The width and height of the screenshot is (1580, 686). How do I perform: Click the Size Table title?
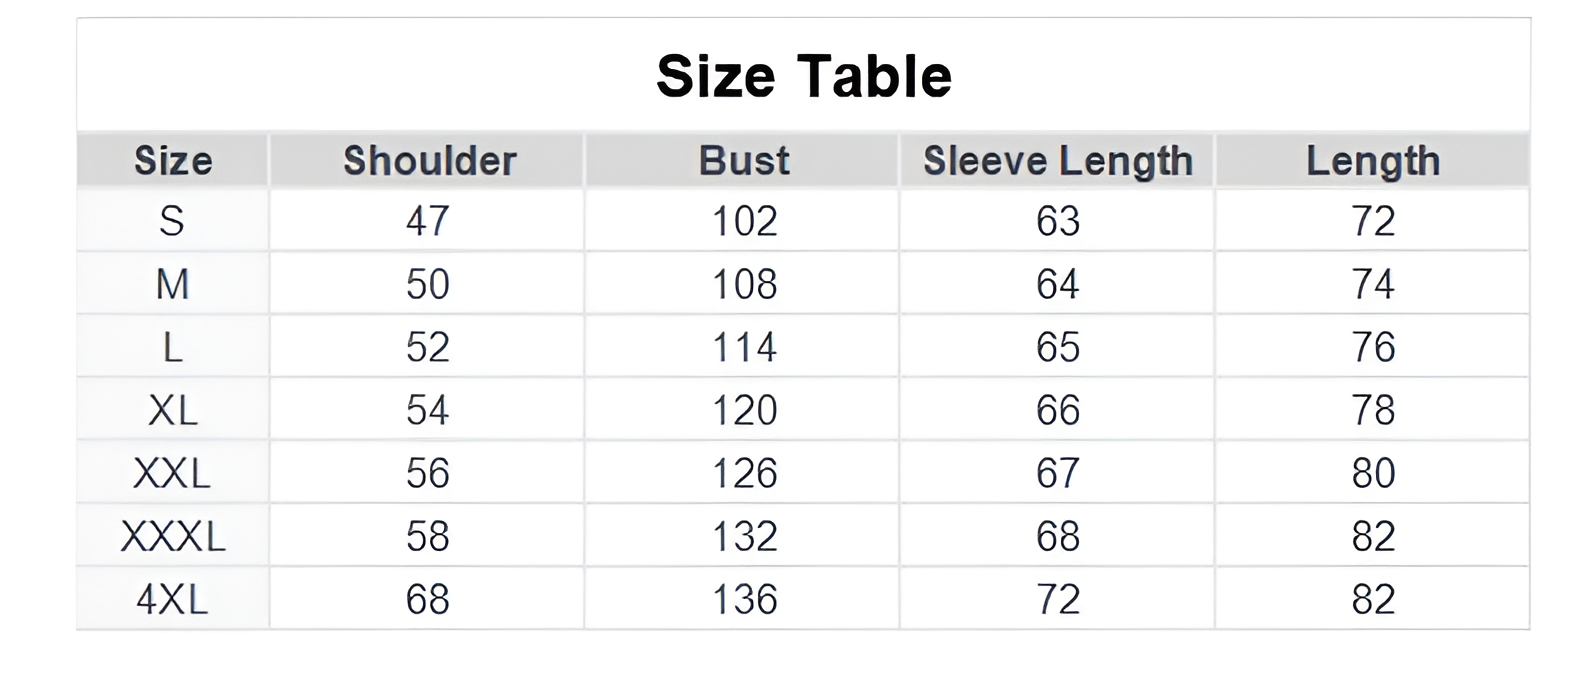click(x=803, y=76)
